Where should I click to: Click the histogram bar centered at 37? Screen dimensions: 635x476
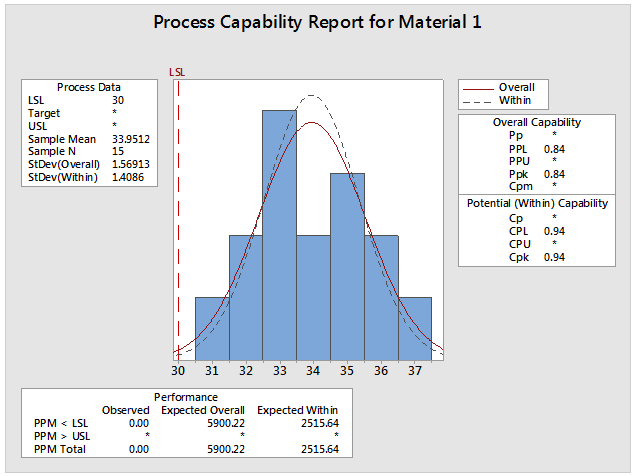415,328
